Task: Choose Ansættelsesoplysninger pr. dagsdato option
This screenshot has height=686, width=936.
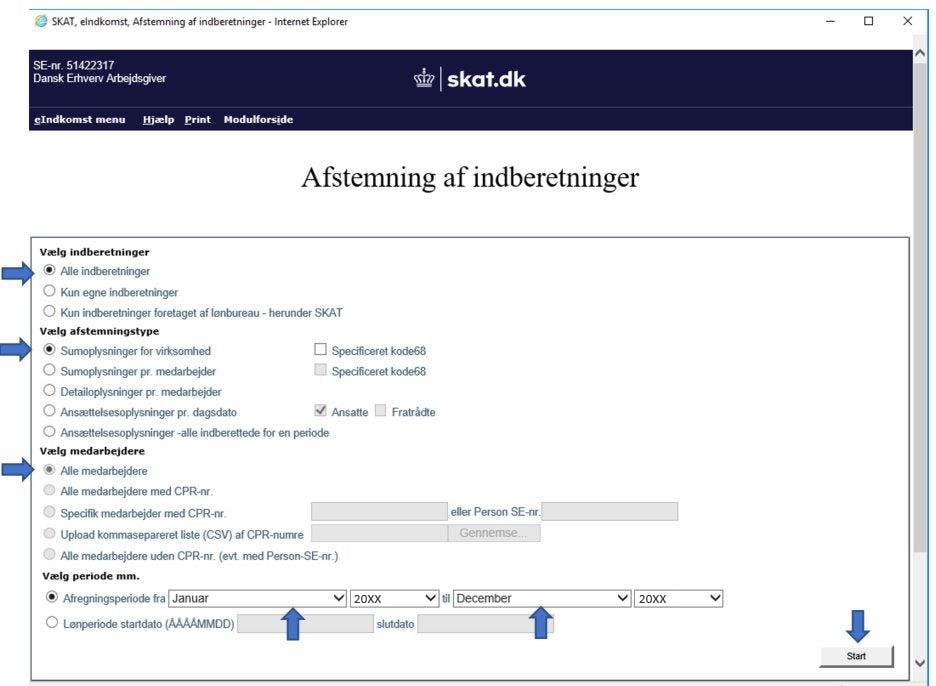Action: (49, 412)
